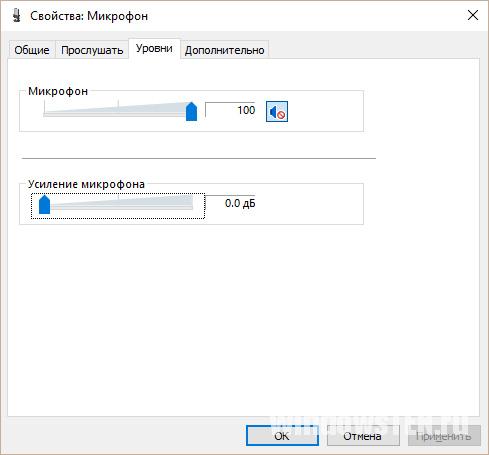Switch to the Общие tab
Image resolution: width=489 pixels, height=455 pixels.
32,50
